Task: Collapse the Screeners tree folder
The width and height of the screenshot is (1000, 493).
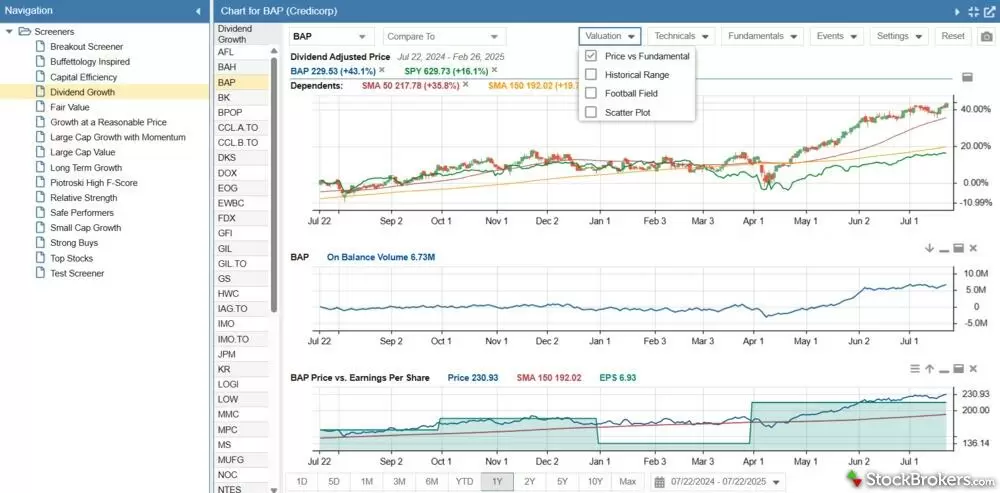Action: pyautogui.click(x=10, y=31)
